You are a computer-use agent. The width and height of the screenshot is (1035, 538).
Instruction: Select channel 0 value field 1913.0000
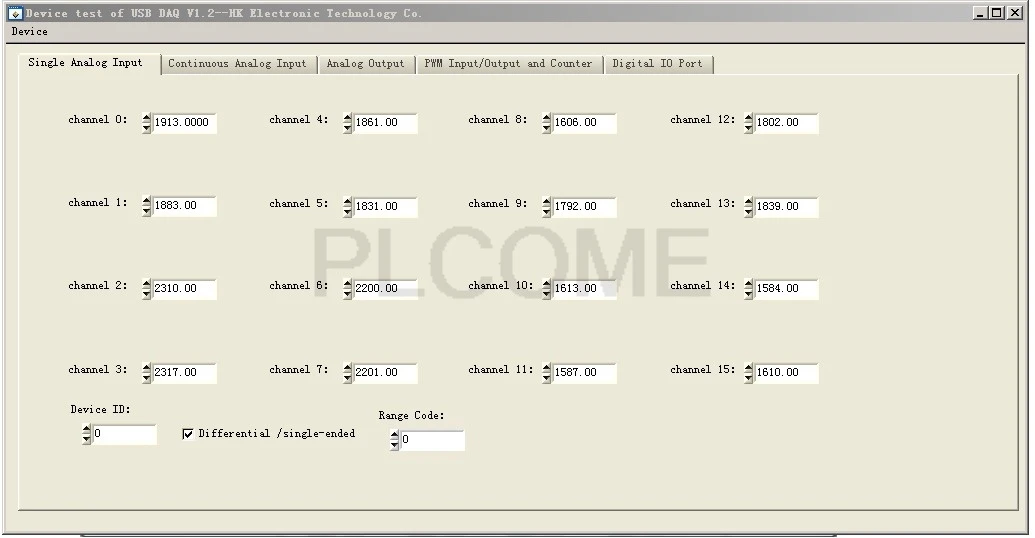tap(184, 123)
